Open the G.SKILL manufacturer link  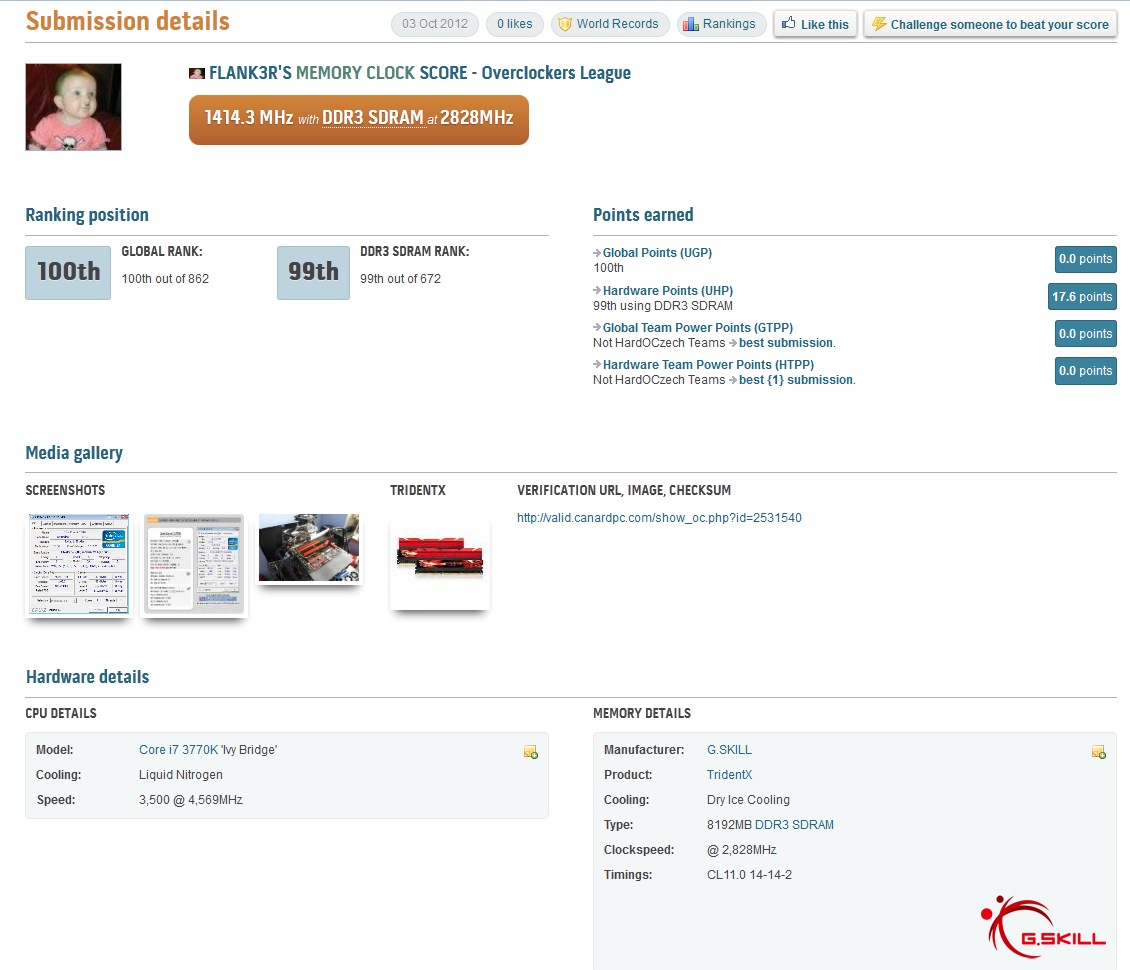[x=729, y=749]
